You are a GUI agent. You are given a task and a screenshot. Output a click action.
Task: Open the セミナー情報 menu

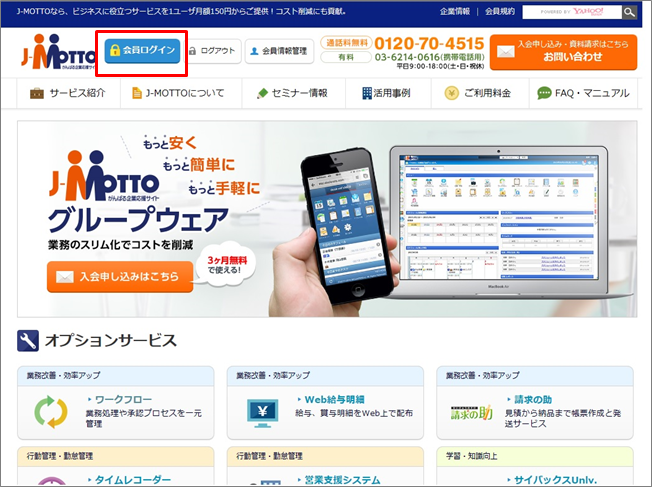tap(294, 93)
